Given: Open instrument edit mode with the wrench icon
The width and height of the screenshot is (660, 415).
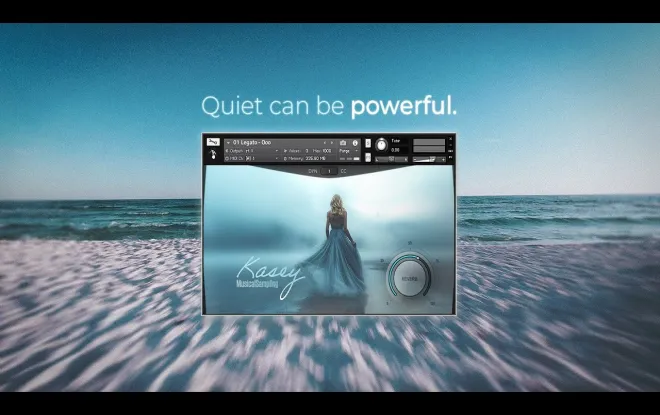Looking at the screenshot, I should click(213, 142).
